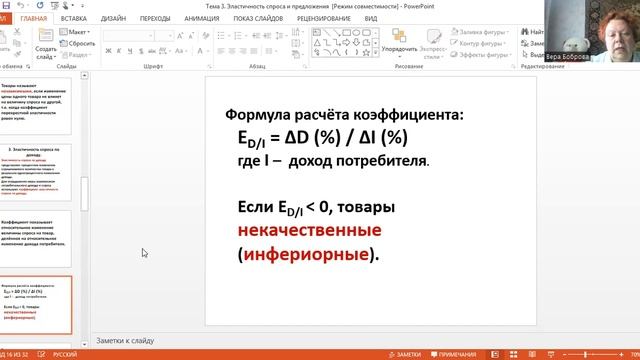Click the decrease indent icon

click(256, 36)
